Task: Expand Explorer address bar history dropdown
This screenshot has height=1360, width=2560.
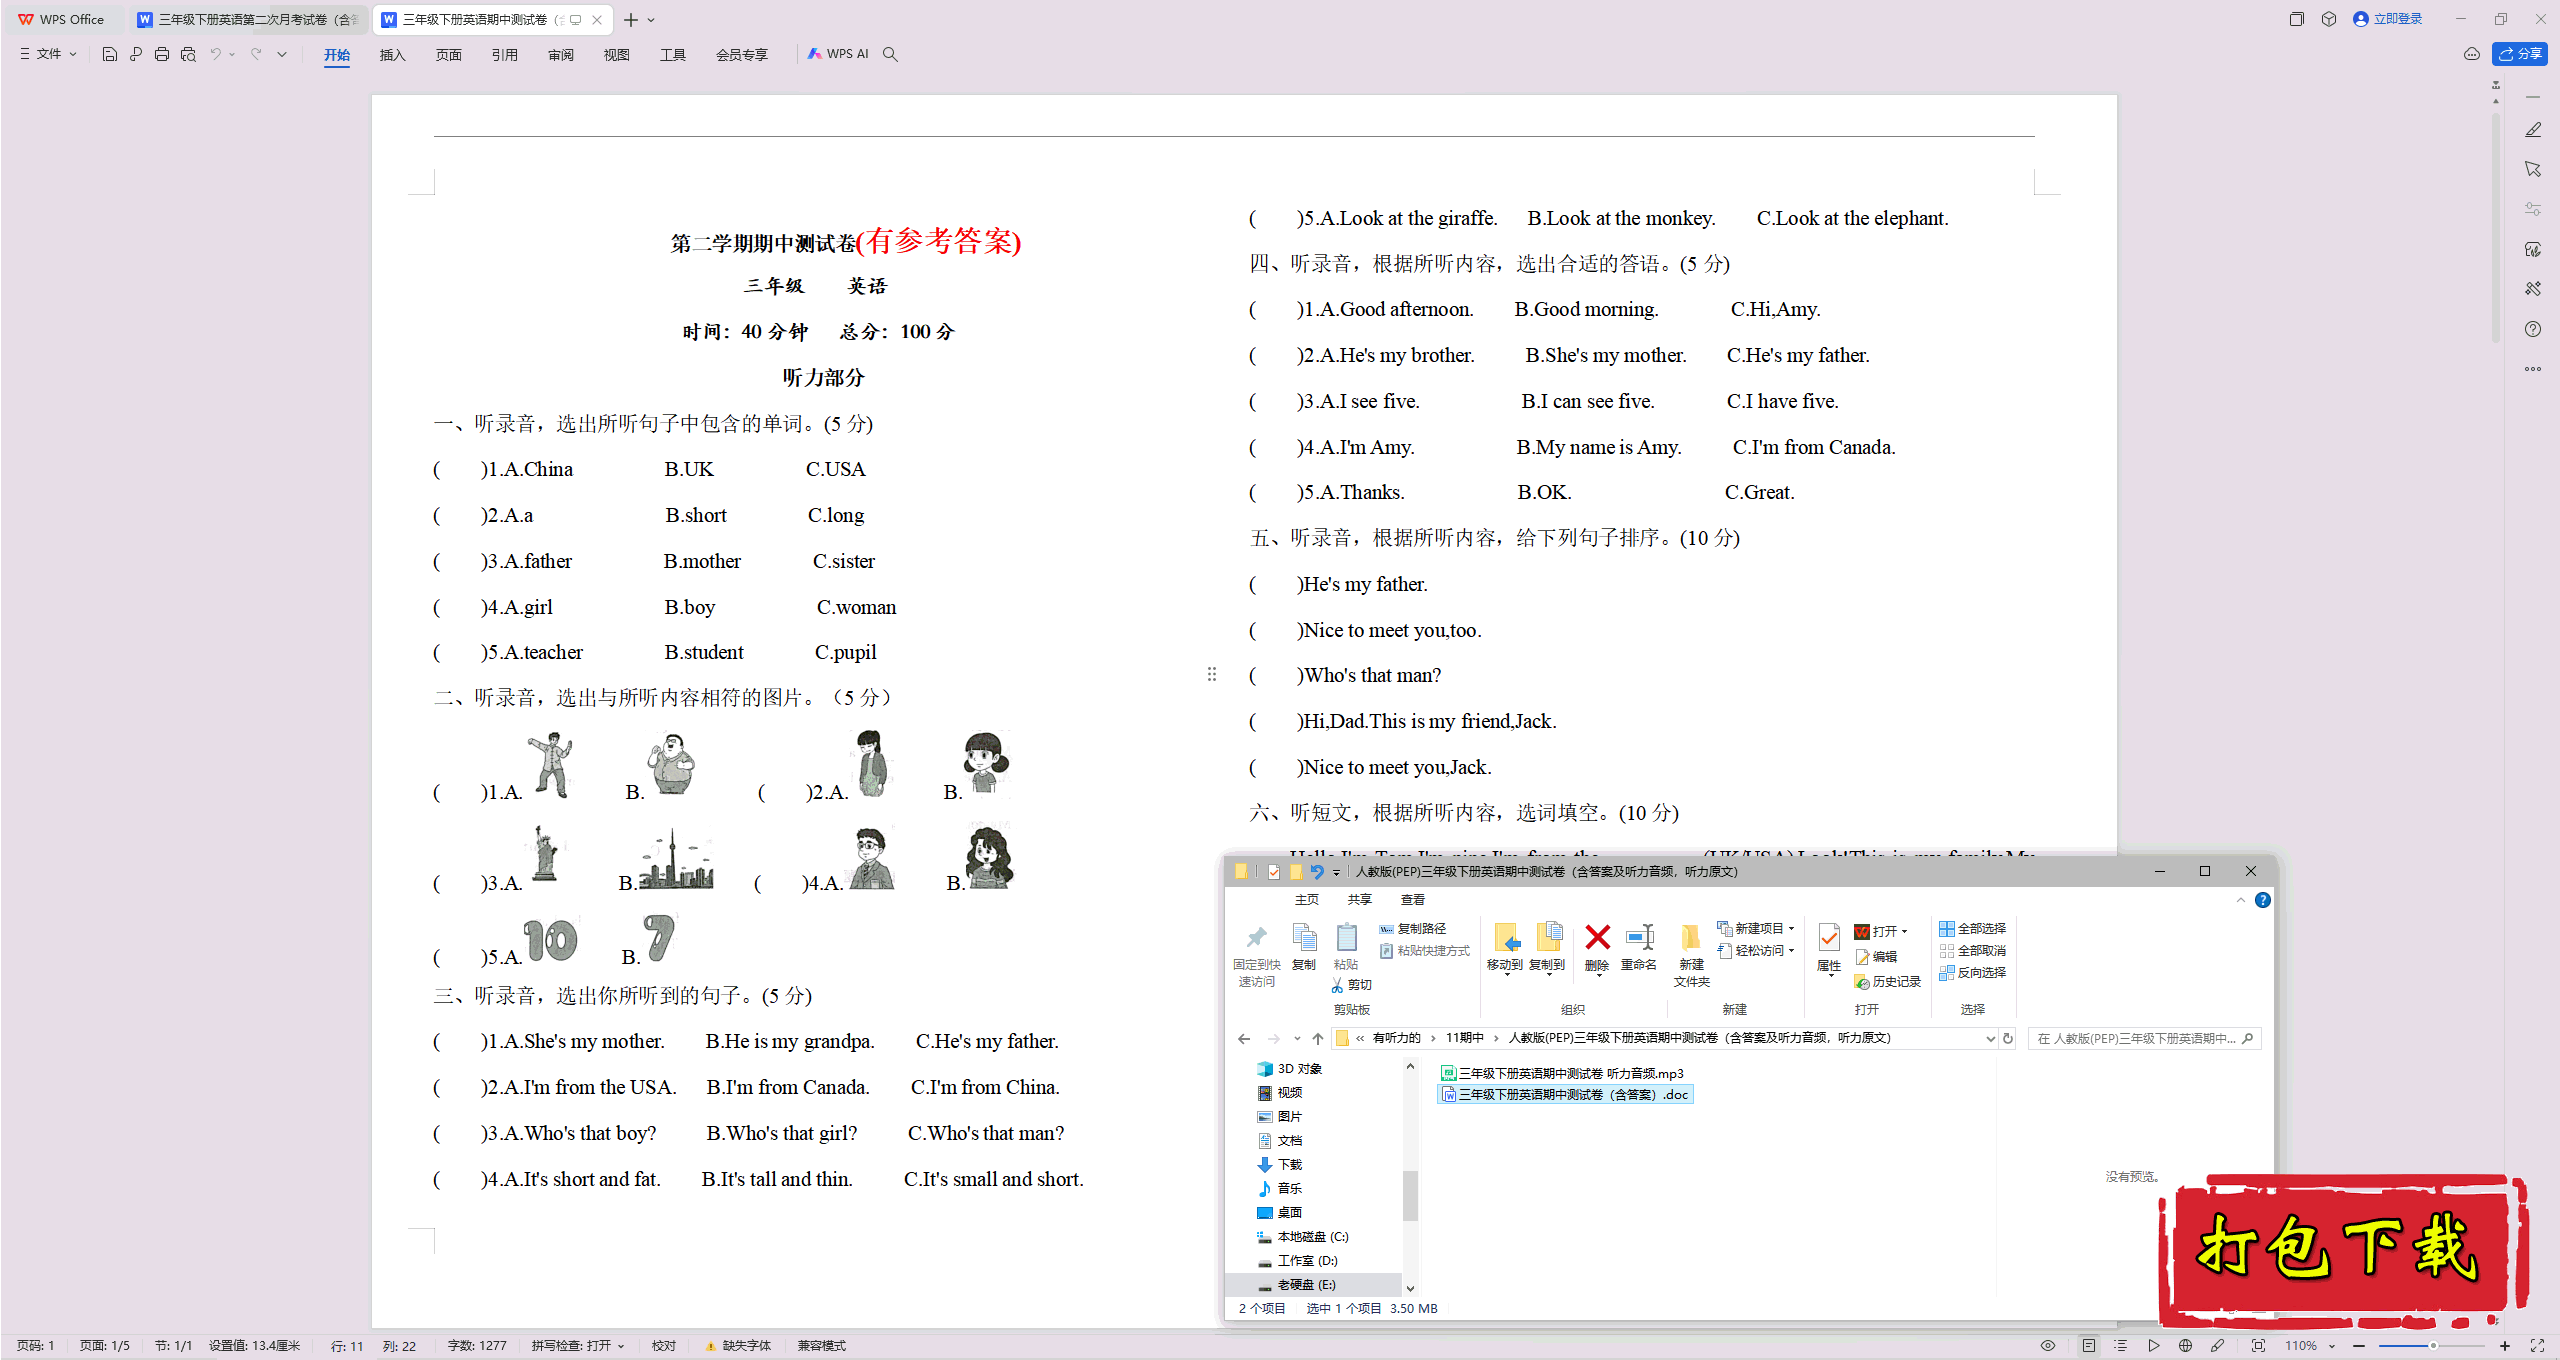Action: coord(1989,1038)
